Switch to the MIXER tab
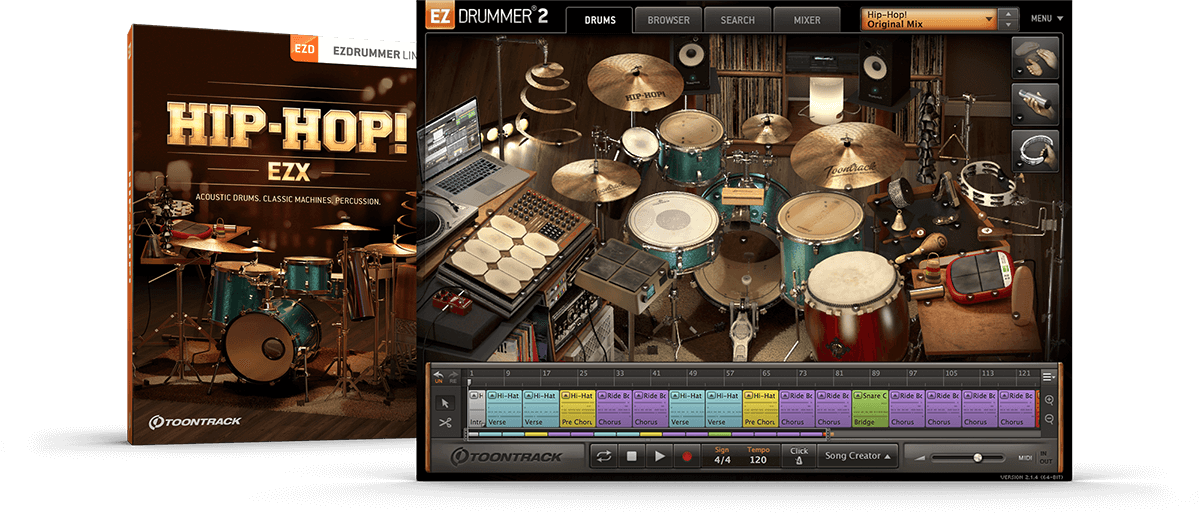The image size is (1200, 517). (x=807, y=20)
